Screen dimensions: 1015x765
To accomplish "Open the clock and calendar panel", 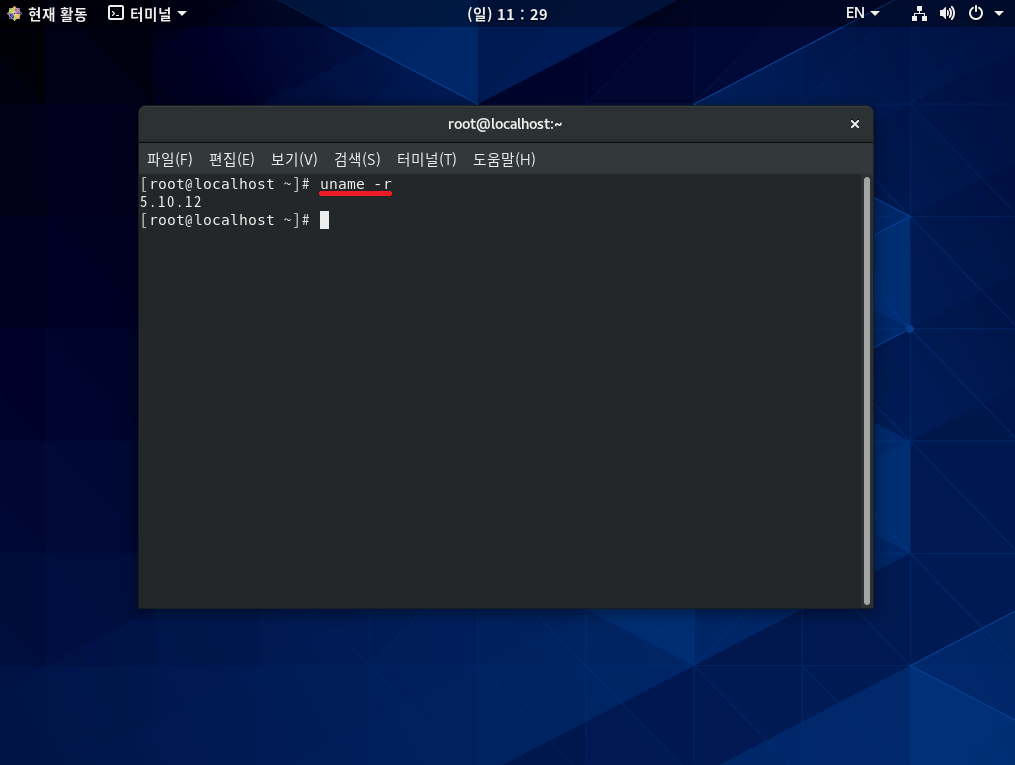I will (x=507, y=14).
